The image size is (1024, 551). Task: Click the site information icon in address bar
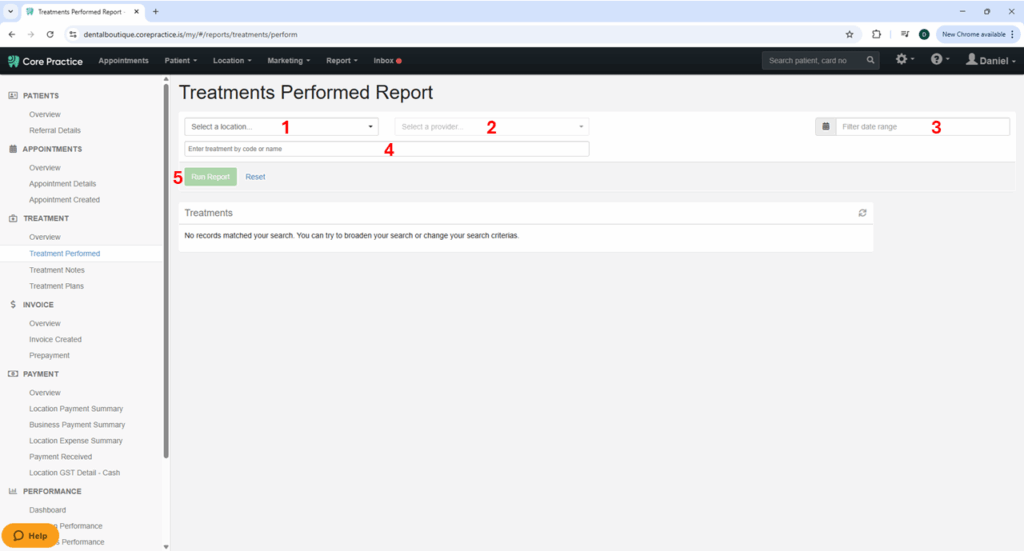point(72,35)
